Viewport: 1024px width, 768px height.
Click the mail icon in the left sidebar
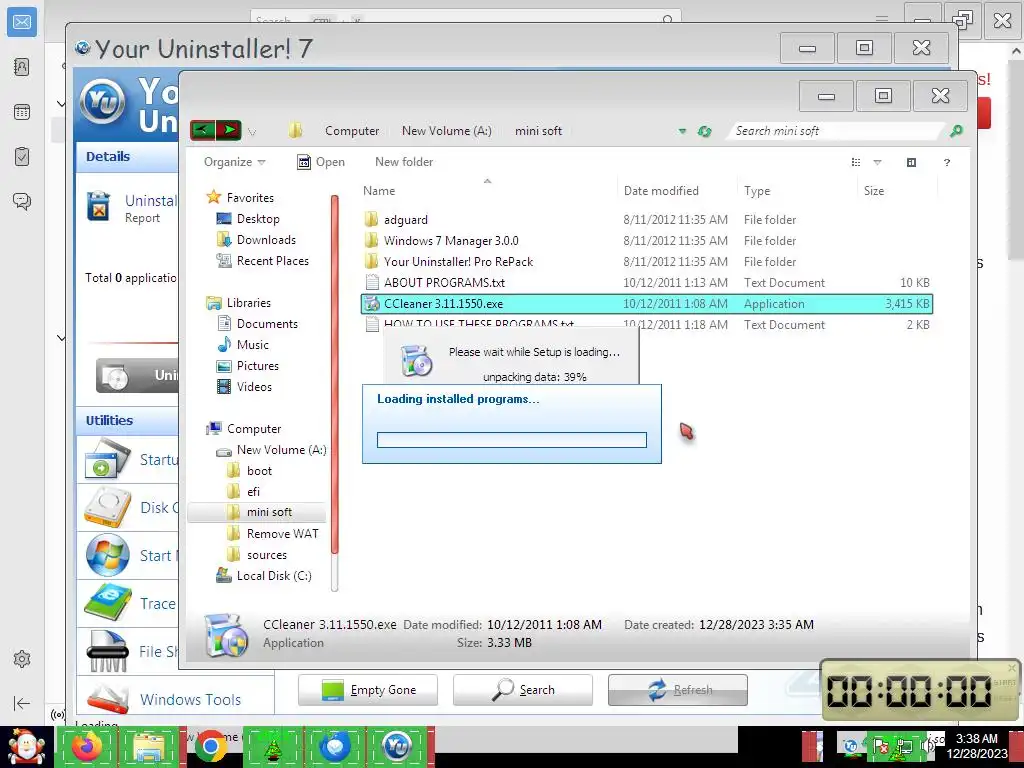(x=22, y=22)
